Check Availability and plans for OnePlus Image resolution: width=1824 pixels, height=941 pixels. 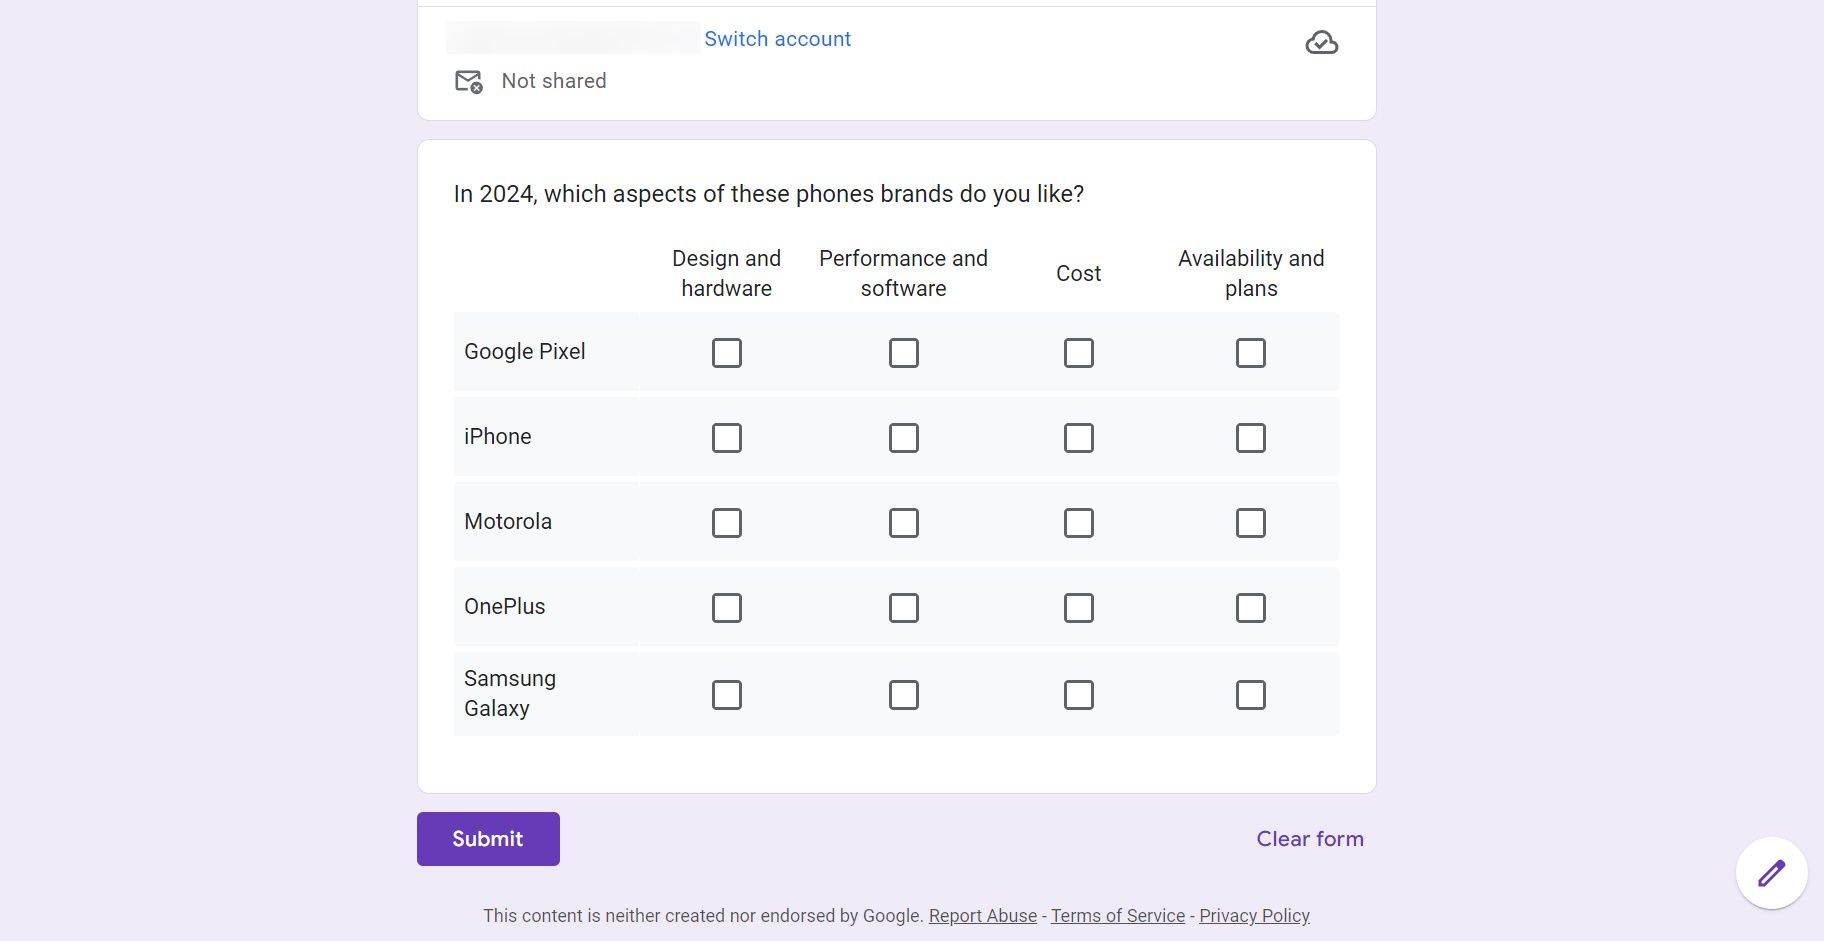pos(1251,607)
